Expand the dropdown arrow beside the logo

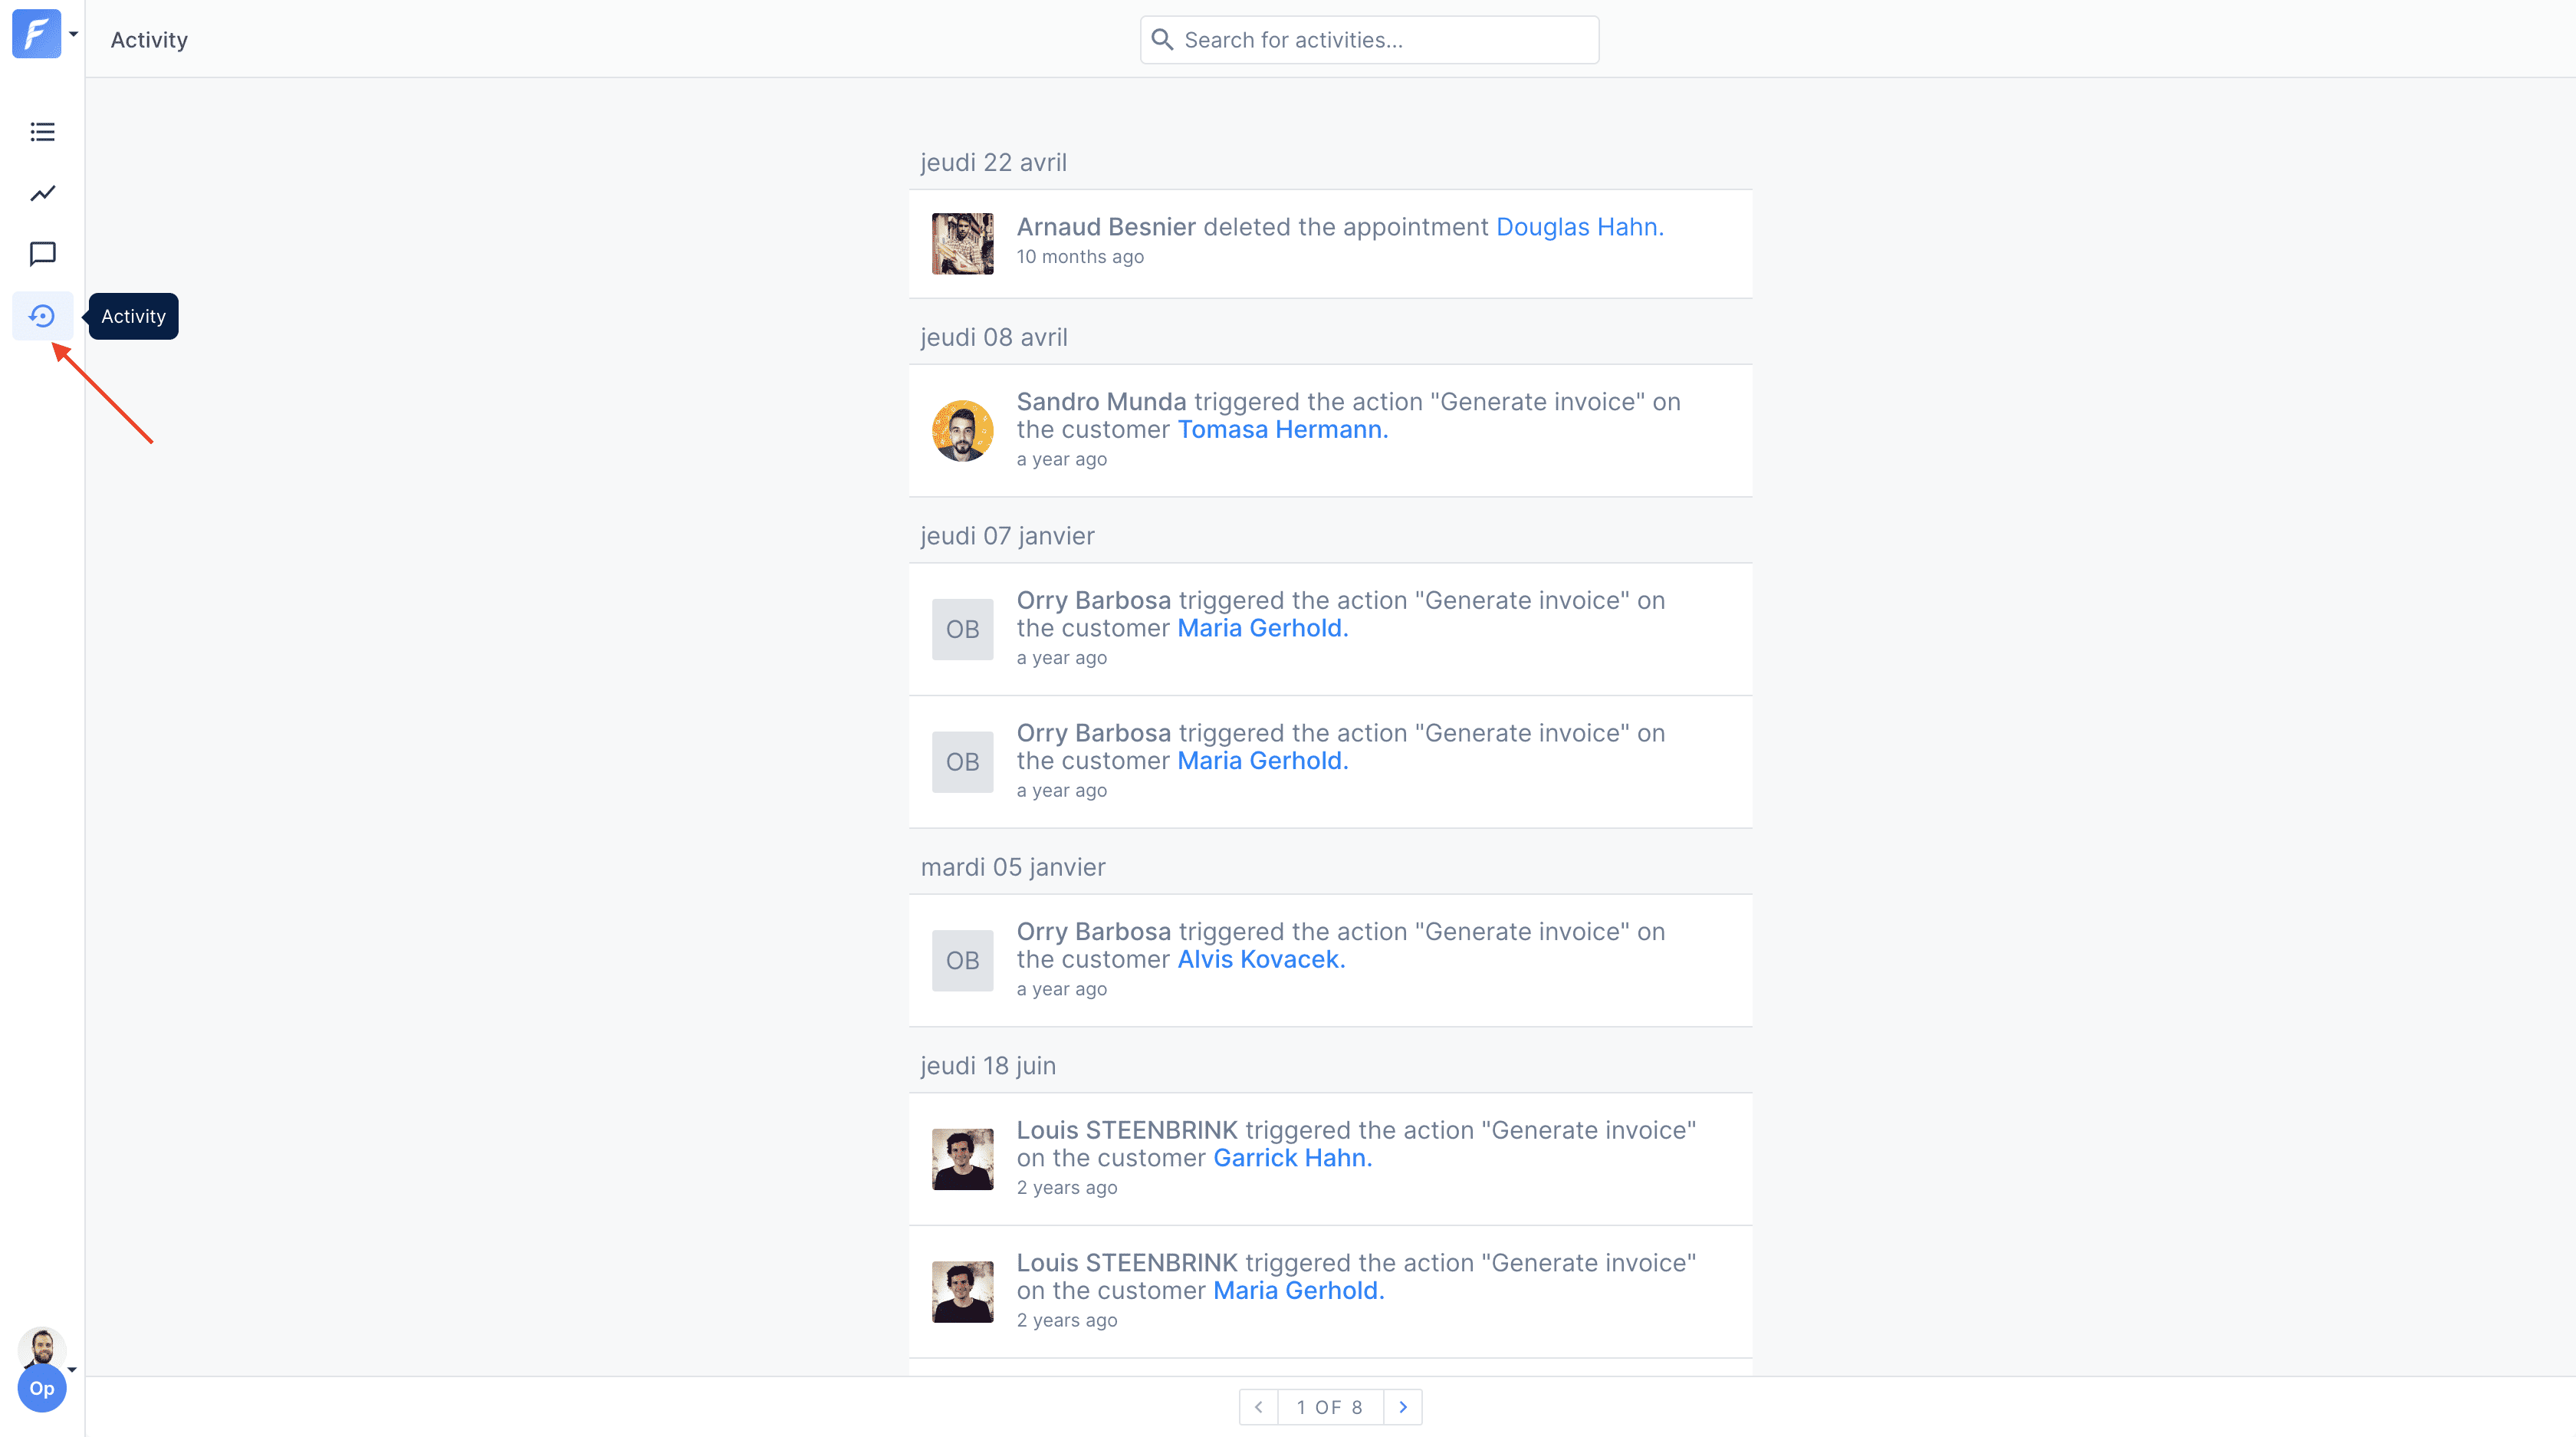pos(74,34)
